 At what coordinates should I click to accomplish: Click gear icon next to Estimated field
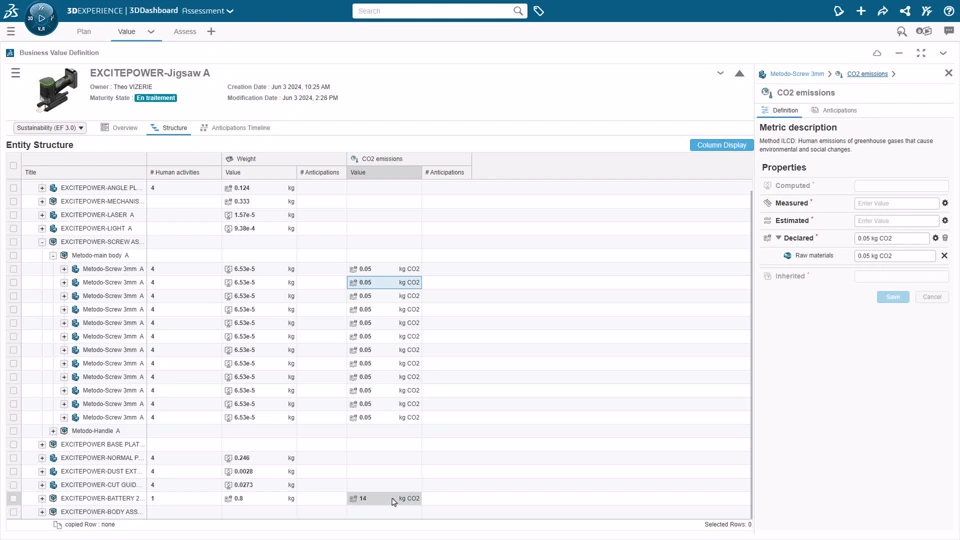click(x=945, y=220)
